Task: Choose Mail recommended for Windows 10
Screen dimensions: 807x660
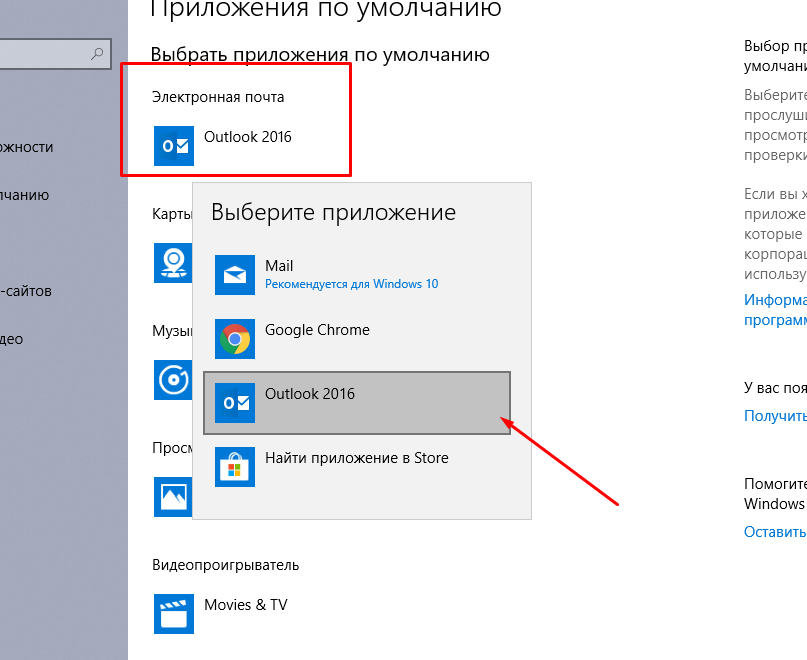Action: (357, 275)
